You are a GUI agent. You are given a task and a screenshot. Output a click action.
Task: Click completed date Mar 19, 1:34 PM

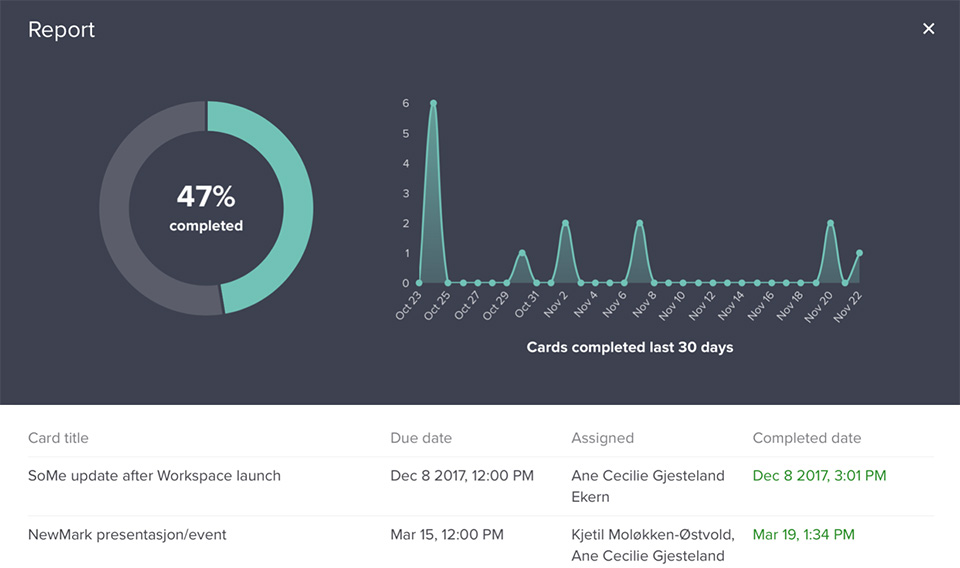click(x=803, y=534)
